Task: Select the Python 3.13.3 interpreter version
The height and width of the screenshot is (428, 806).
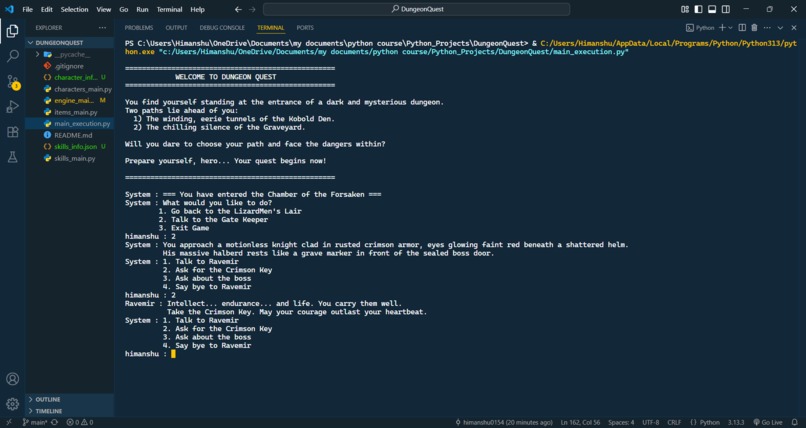Action: tap(736, 422)
